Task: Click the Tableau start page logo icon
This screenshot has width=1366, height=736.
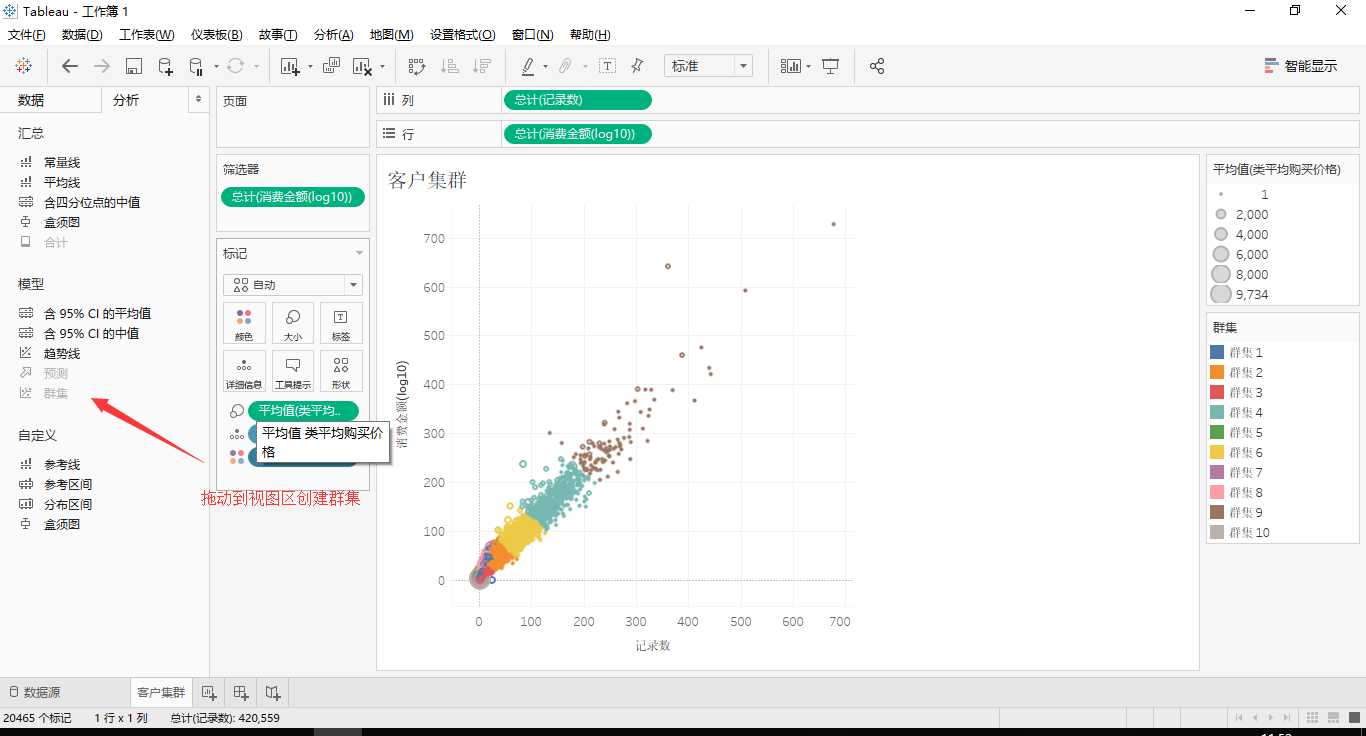Action: tap(23, 66)
